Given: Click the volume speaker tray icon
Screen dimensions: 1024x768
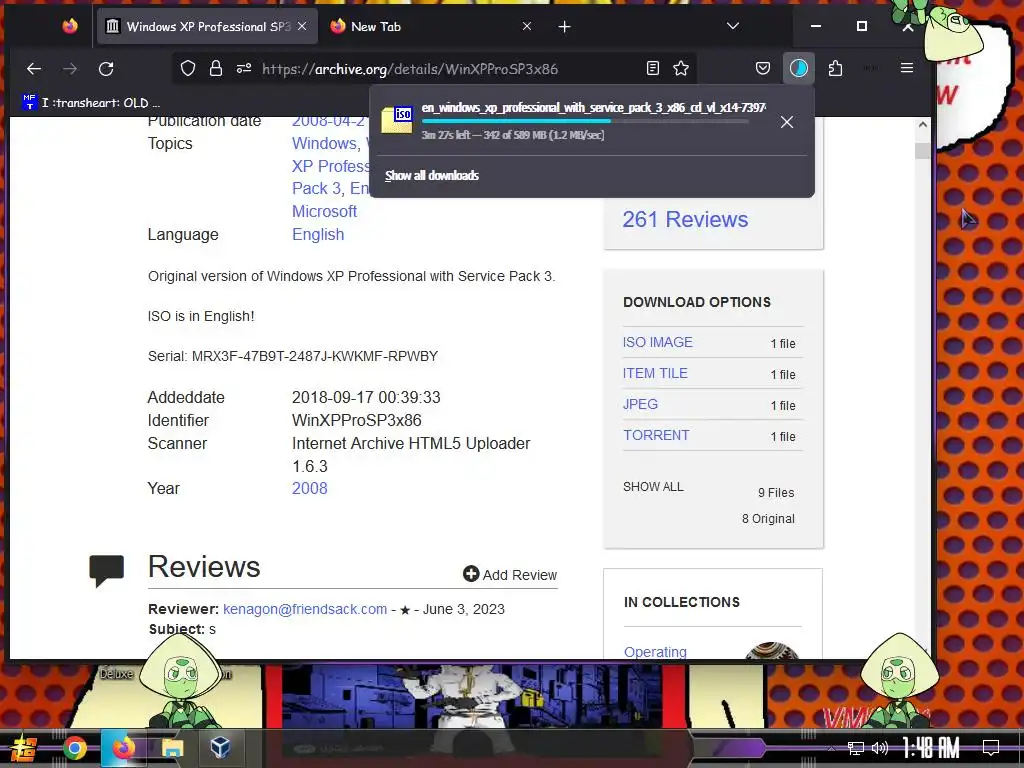Looking at the screenshot, I should (x=880, y=748).
